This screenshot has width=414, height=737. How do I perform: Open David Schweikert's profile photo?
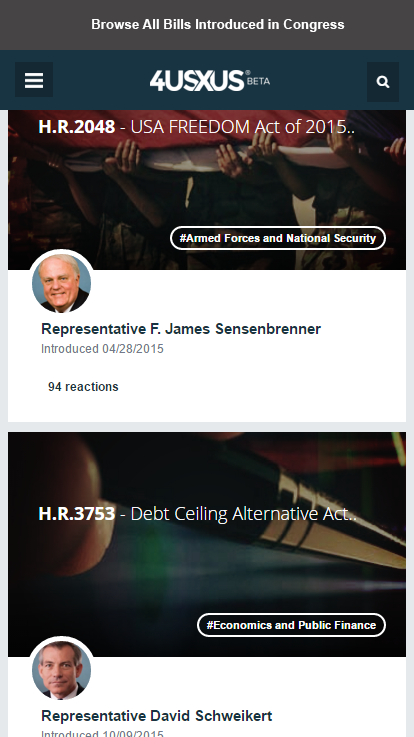pyautogui.click(x=62, y=670)
